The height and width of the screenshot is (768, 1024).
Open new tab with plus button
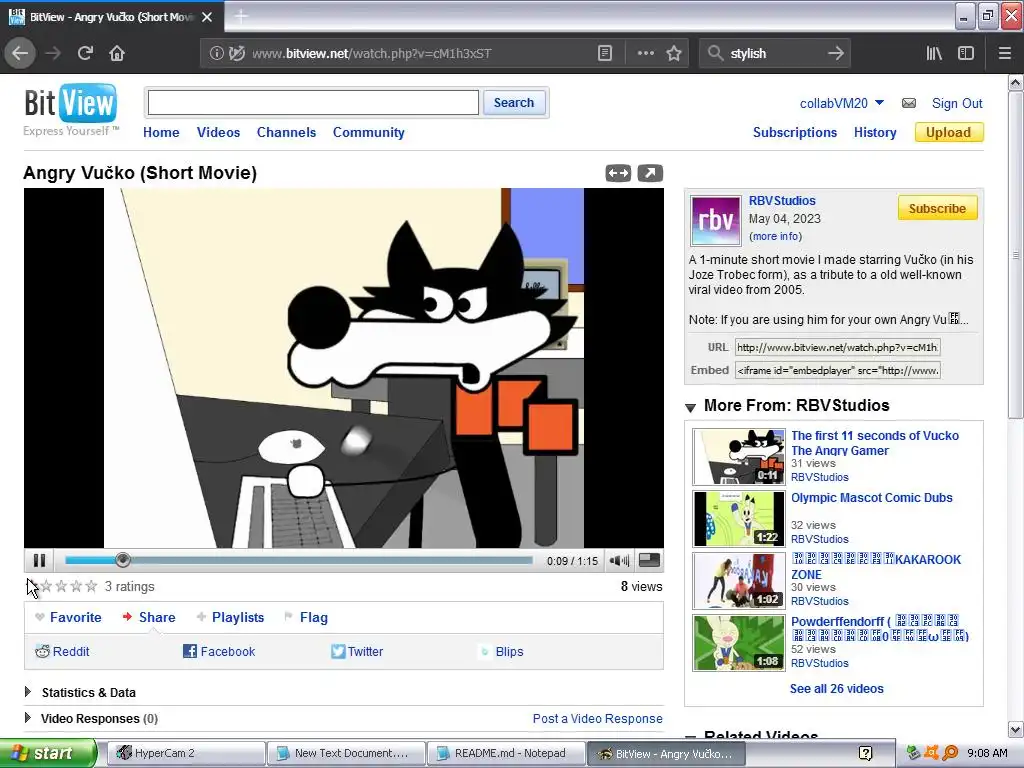(240, 16)
